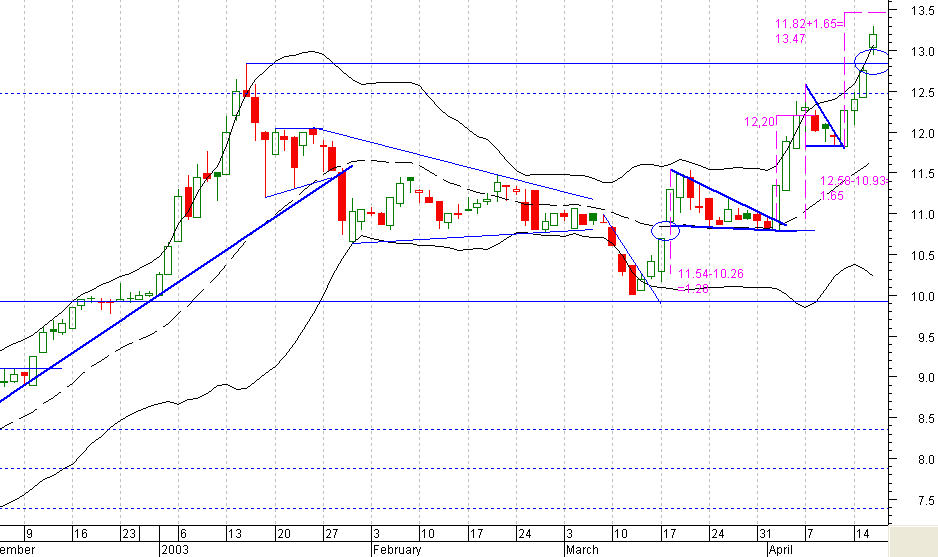Select the date label 27 on time axis

331,534
